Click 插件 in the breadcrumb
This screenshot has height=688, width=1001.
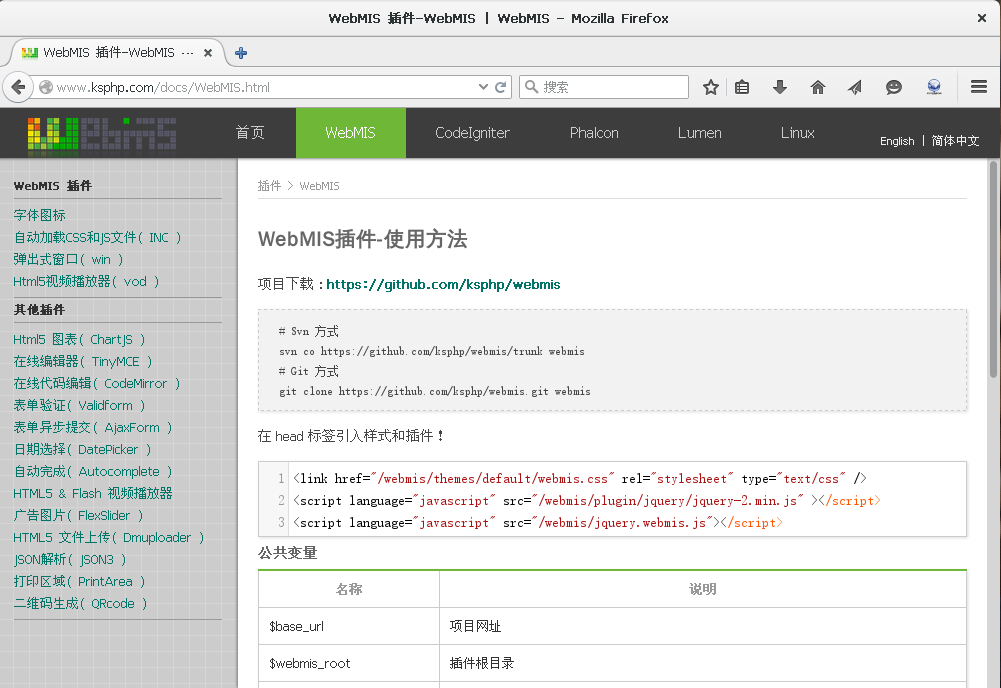click(x=269, y=186)
